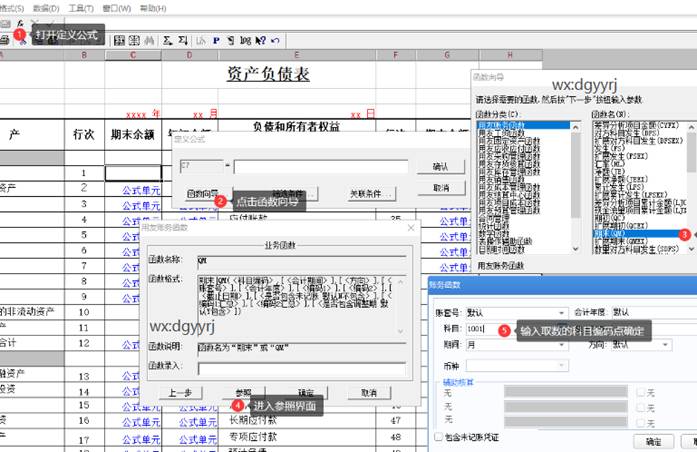Click 公式单元 in column C row 16
Image resolution: width=697 pixels, height=452 pixels.
[141, 421]
